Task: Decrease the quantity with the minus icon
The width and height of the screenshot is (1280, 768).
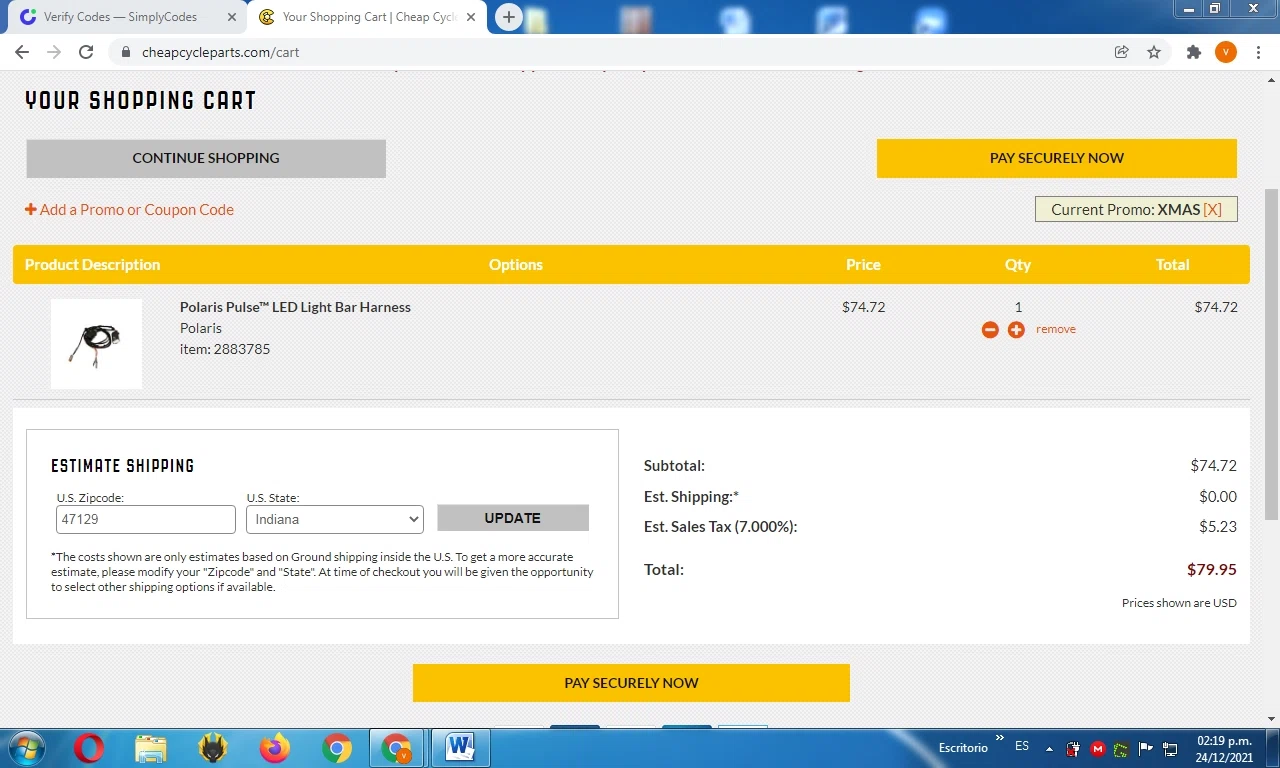Action: pos(990,330)
